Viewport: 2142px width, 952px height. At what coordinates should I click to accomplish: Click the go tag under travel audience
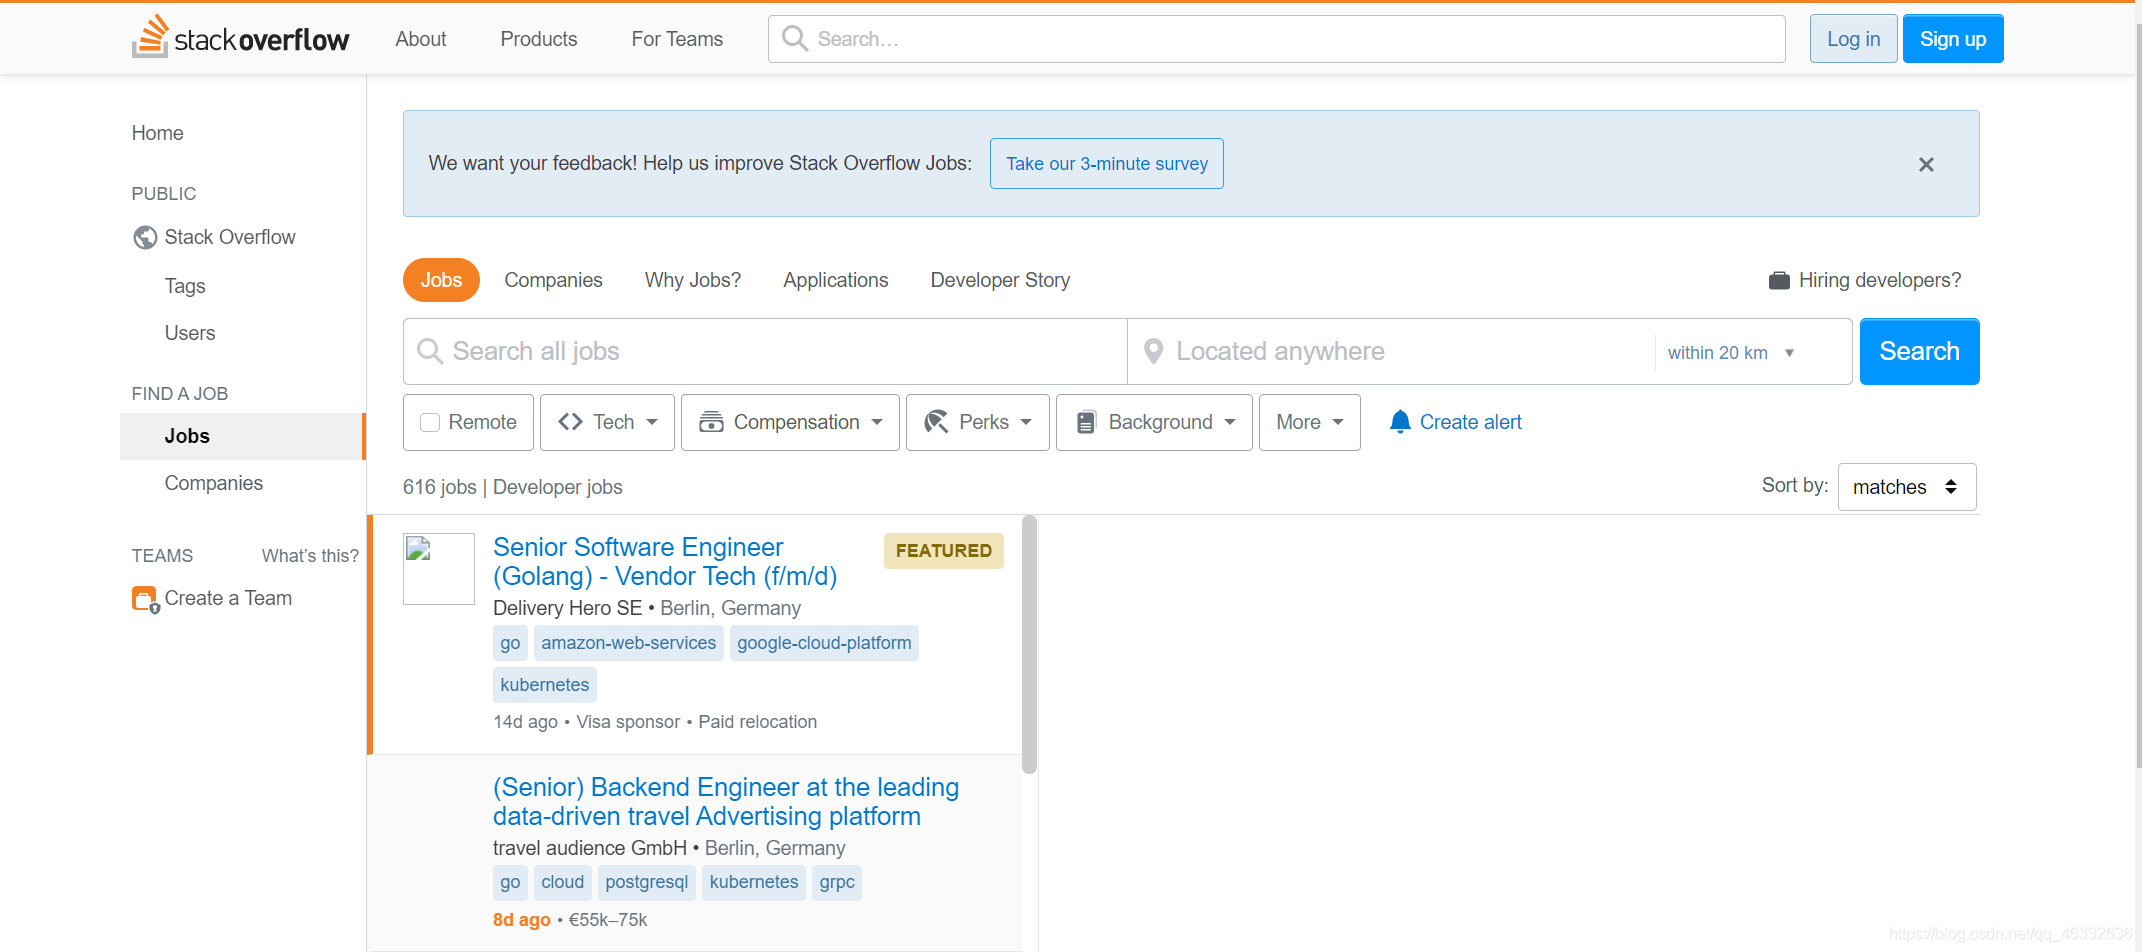pos(510,882)
